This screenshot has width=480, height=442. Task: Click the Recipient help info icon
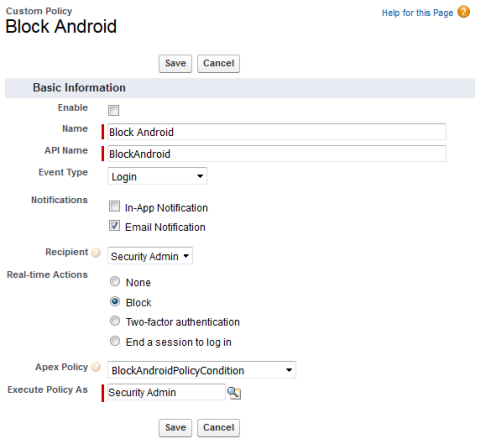pos(96,253)
